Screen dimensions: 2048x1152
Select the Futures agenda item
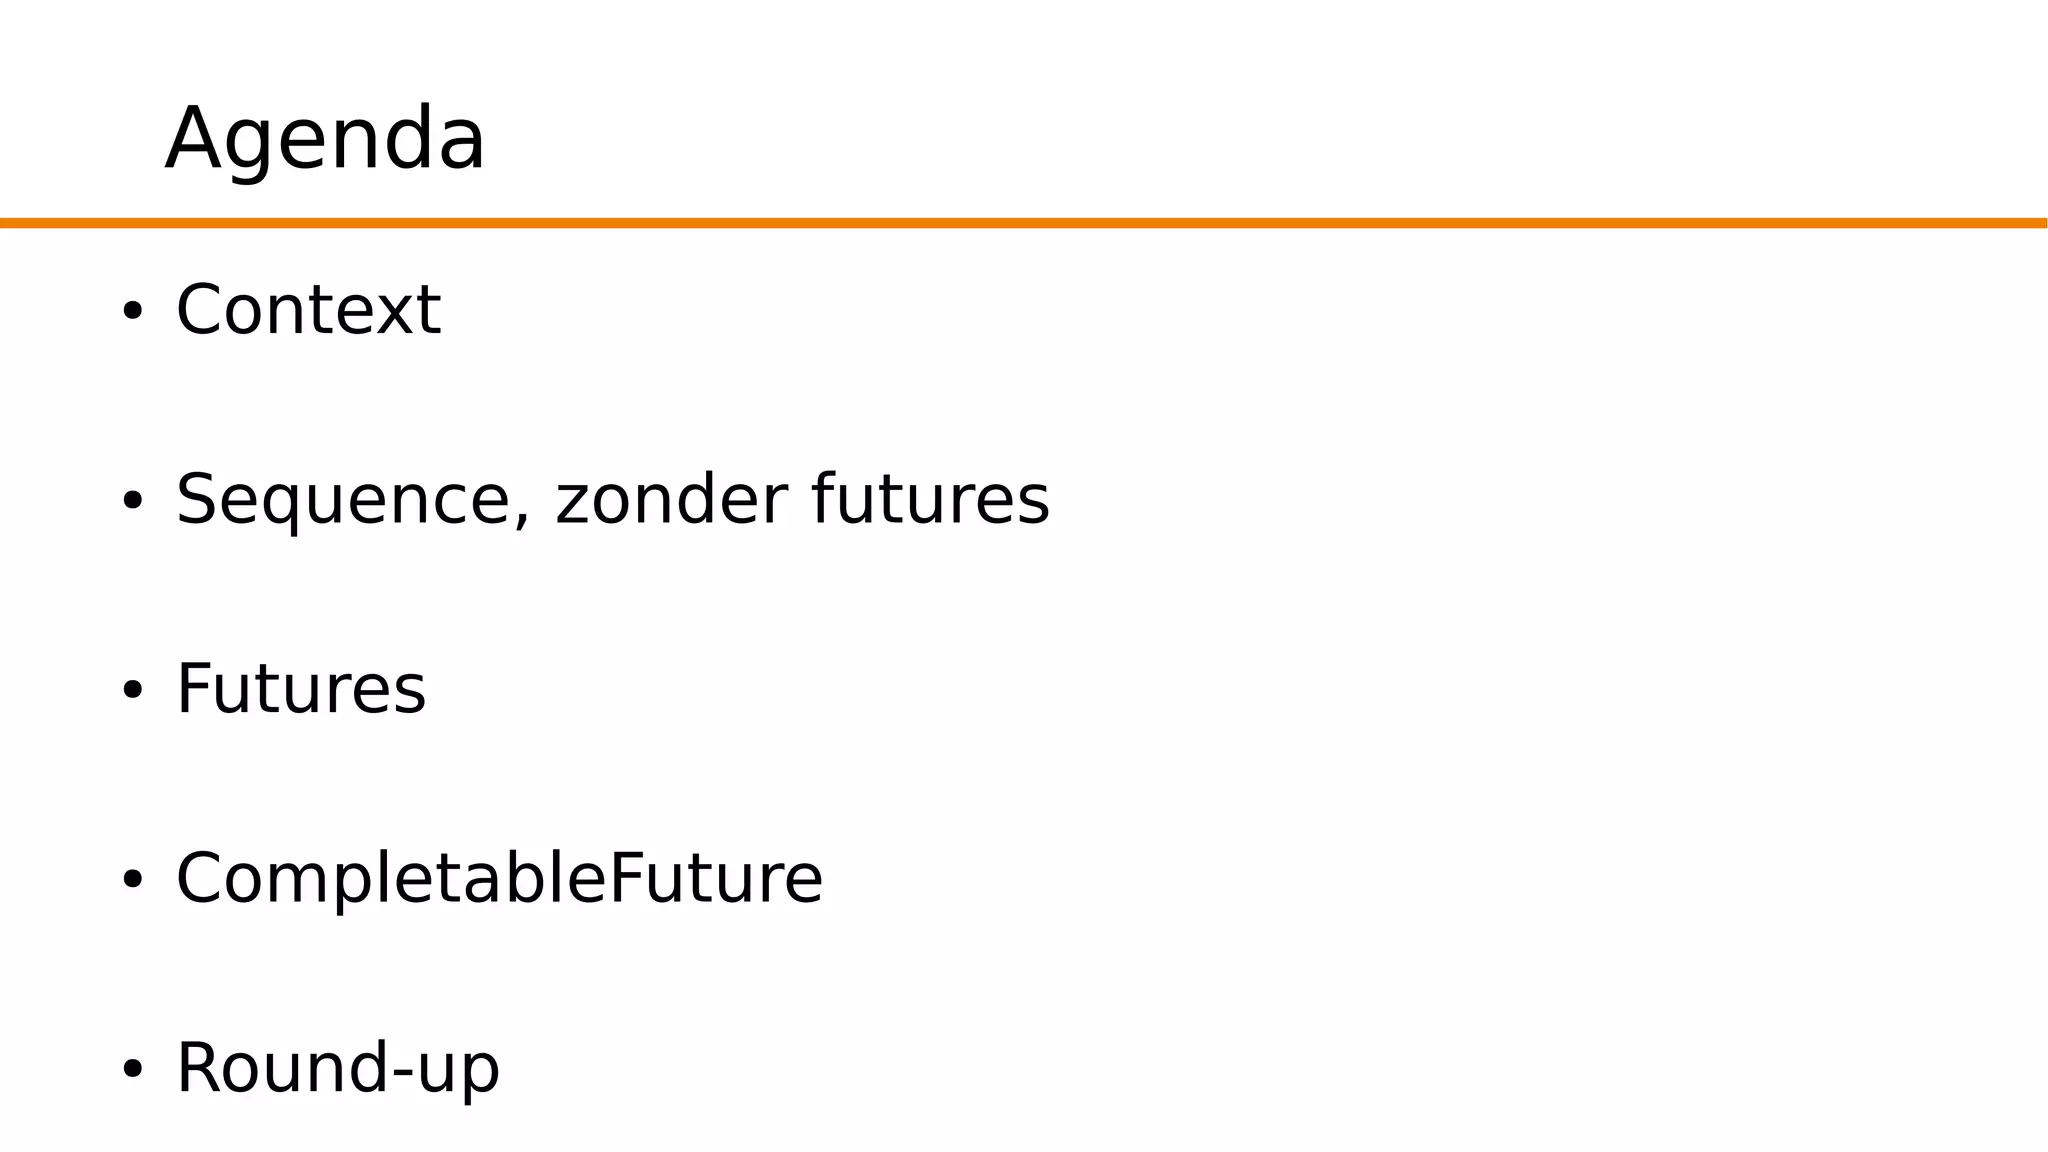300,689
